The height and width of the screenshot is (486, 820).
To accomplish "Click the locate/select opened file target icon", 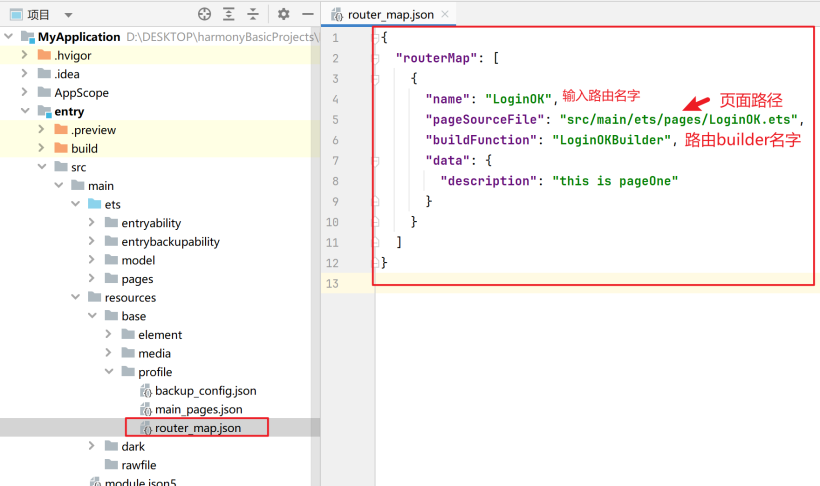I will [204, 14].
